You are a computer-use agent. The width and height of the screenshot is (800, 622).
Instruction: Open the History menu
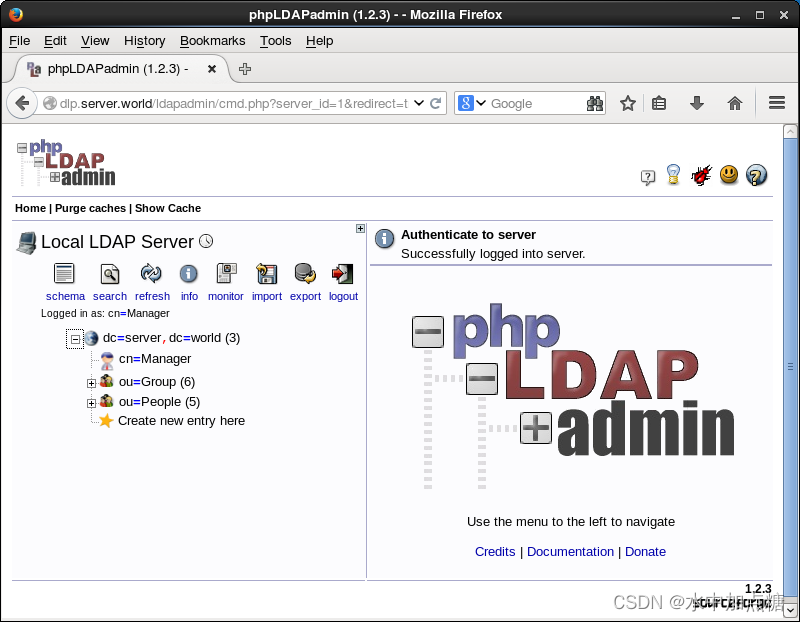[x=144, y=41]
